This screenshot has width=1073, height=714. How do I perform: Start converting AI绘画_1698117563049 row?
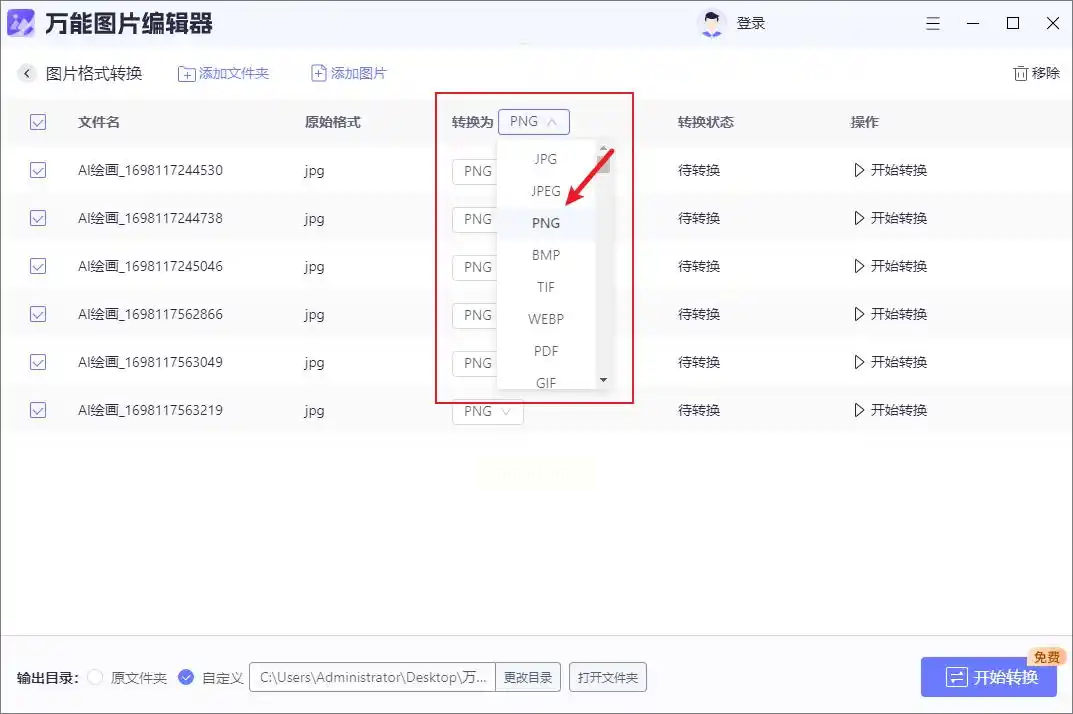click(890, 361)
